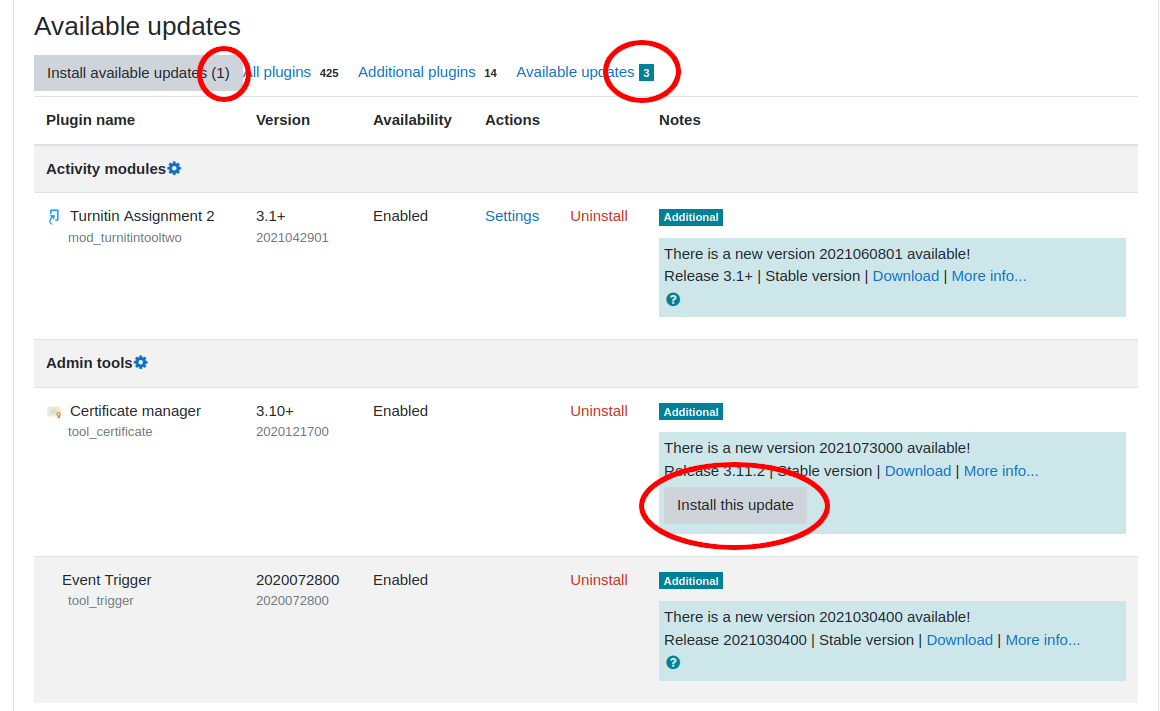
Task: Open help icon in Turnitin update note
Action: (x=672, y=300)
